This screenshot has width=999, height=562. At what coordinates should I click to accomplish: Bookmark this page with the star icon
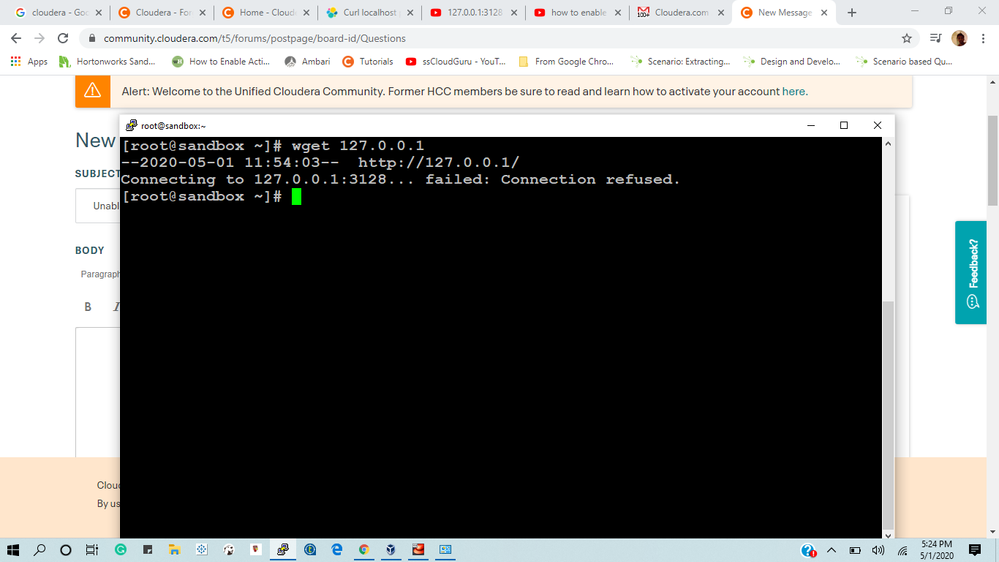click(x=907, y=38)
